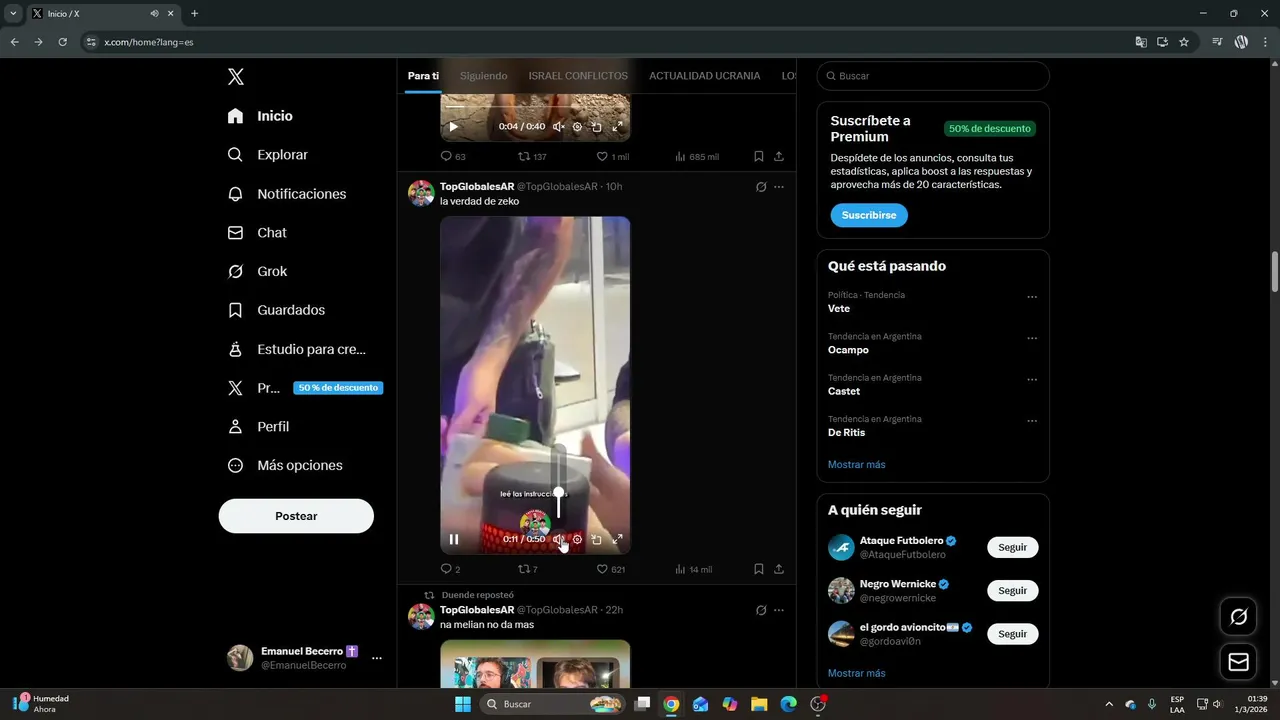The width and height of the screenshot is (1280, 720).
Task: Open Explorar in the sidebar
Action: [x=267, y=155]
